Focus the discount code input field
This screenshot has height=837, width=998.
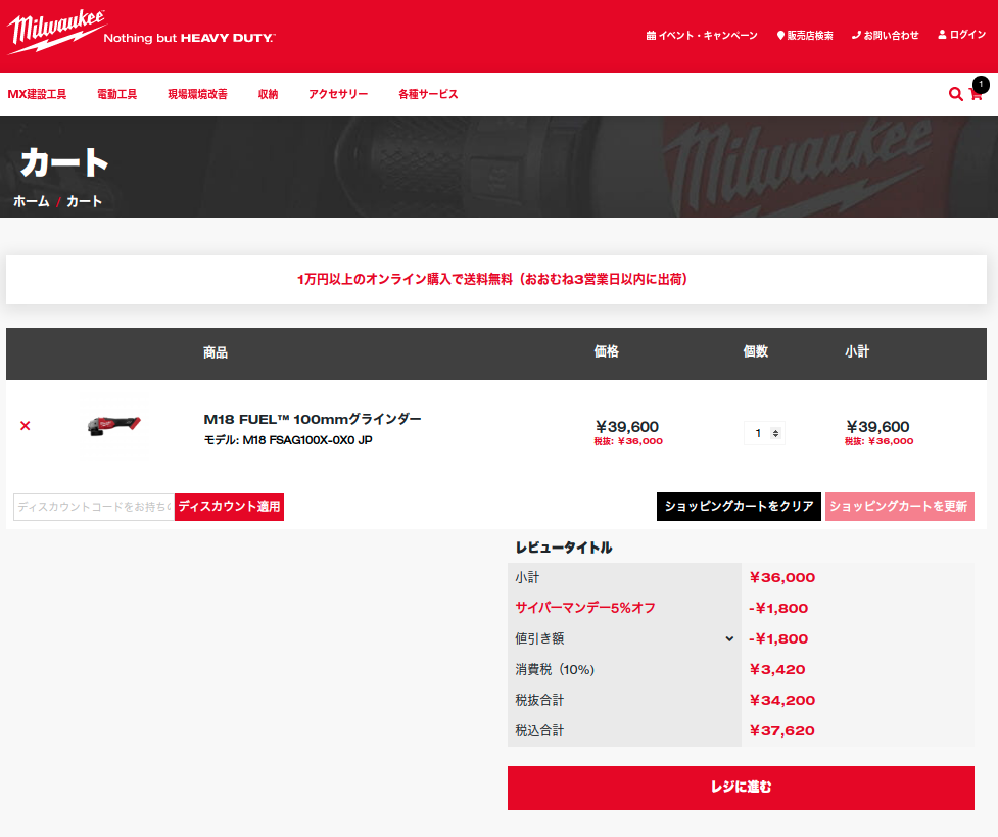(x=94, y=507)
